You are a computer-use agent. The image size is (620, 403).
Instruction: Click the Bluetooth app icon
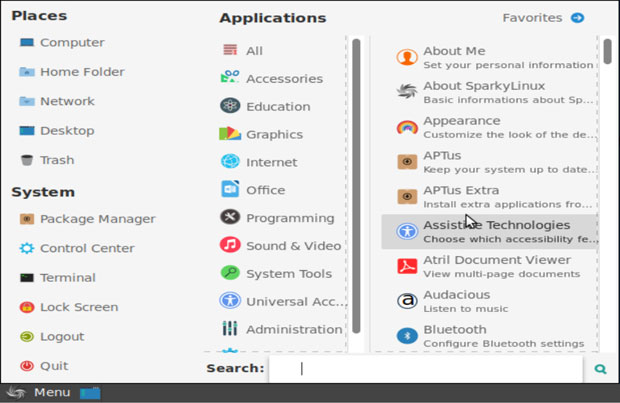tap(407, 336)
